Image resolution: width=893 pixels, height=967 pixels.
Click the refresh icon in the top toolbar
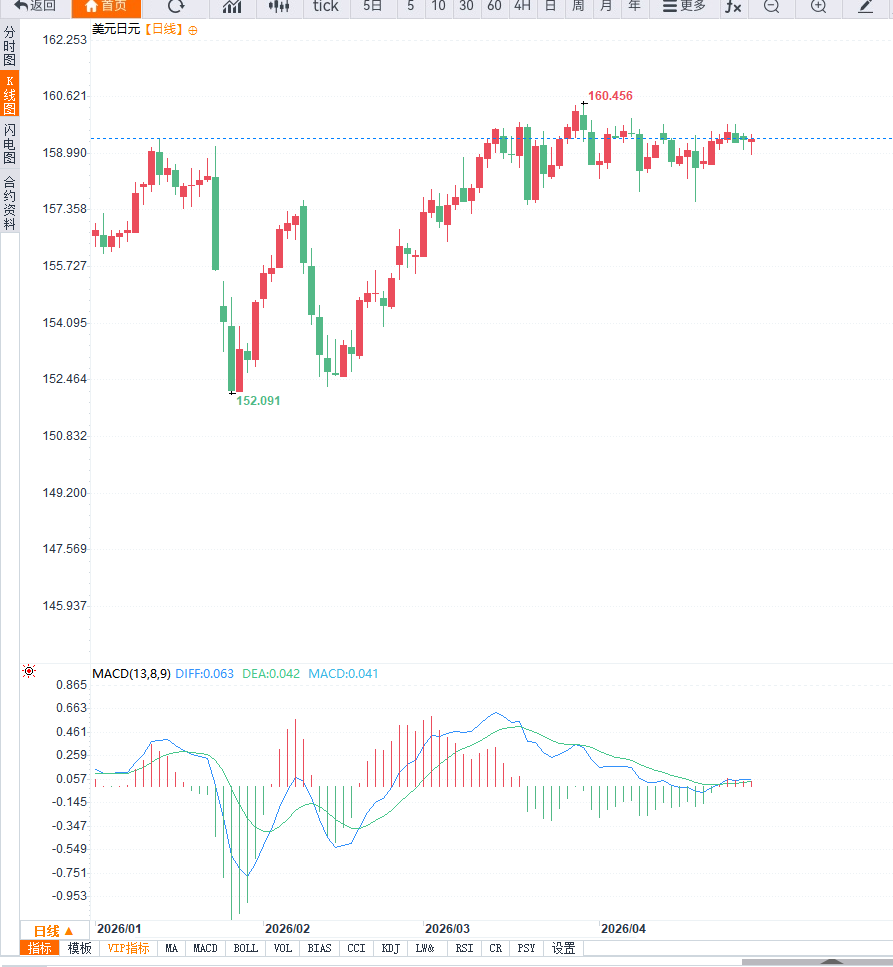pos(176,6)
